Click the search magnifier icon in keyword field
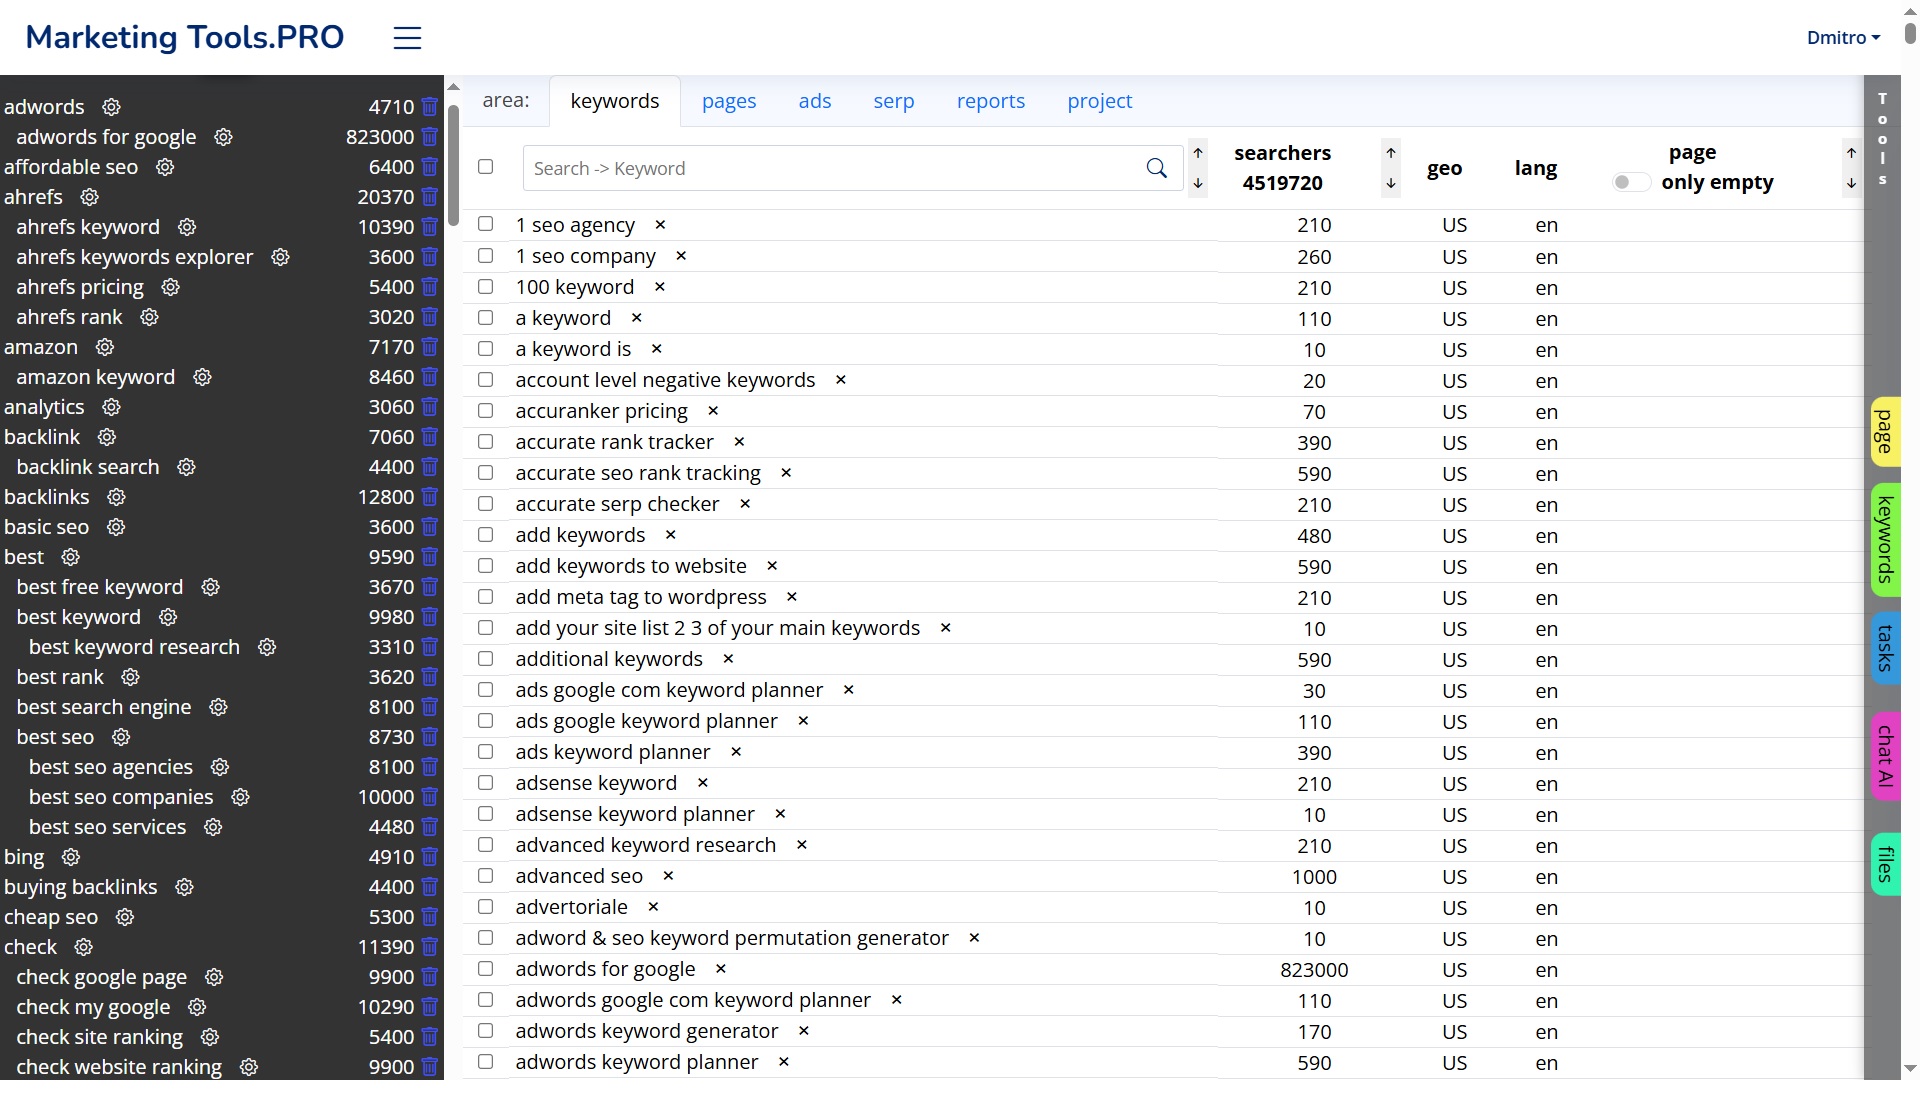Image resolution: width=1920 pixels, height=1110 pixels. coord(1156,168)
